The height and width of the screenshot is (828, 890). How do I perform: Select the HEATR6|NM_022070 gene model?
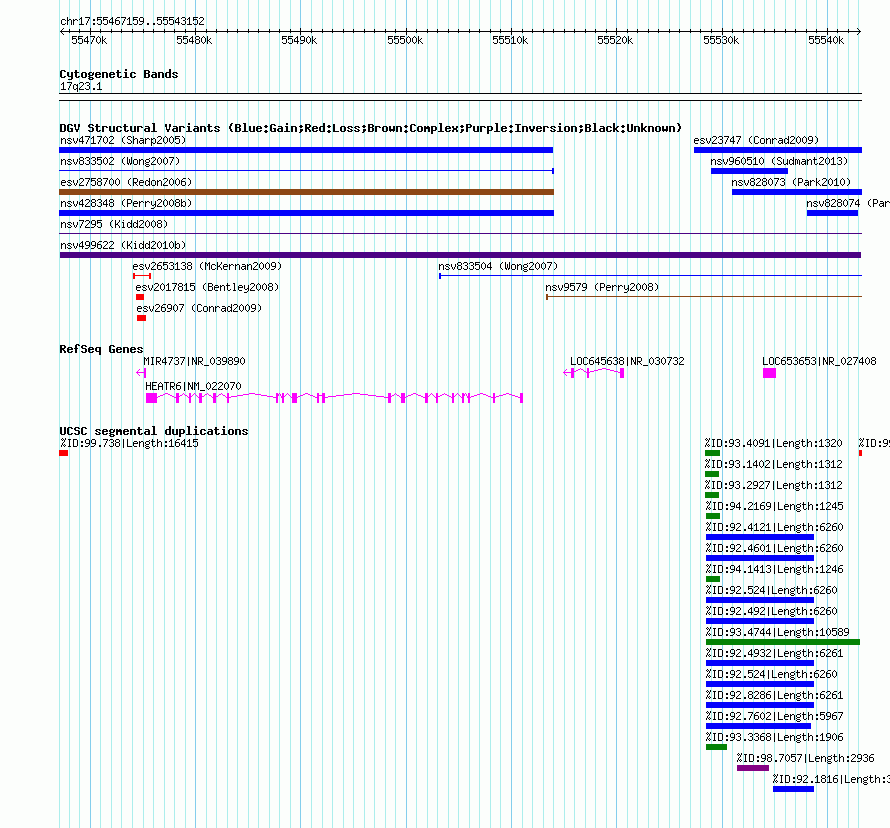pos(334,398)
